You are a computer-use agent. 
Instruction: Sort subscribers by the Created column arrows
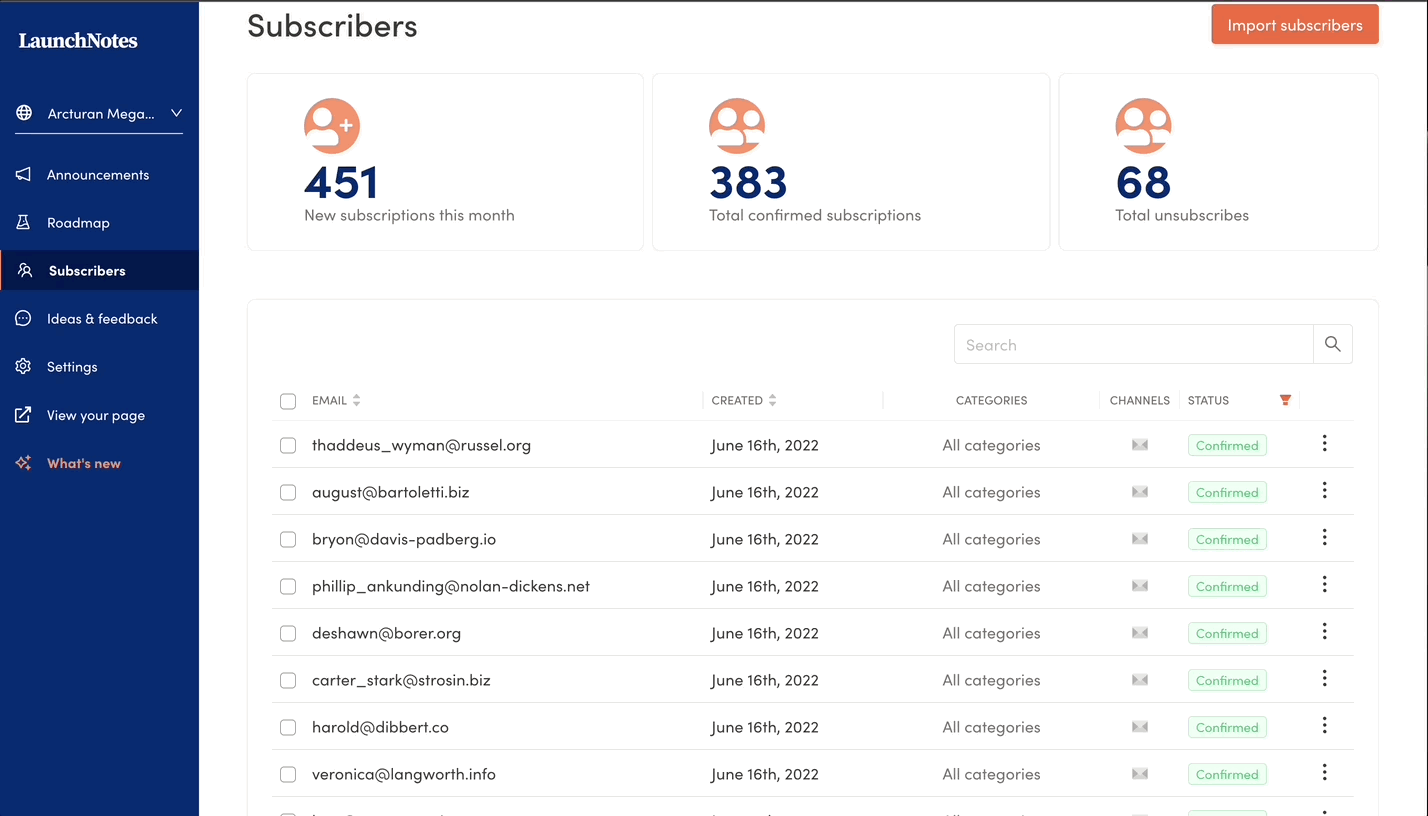[772, 400]
